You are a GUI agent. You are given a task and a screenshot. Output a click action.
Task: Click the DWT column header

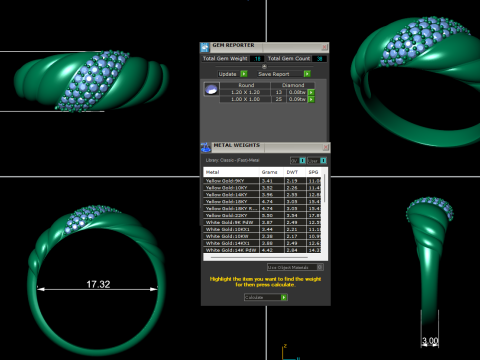295,172
